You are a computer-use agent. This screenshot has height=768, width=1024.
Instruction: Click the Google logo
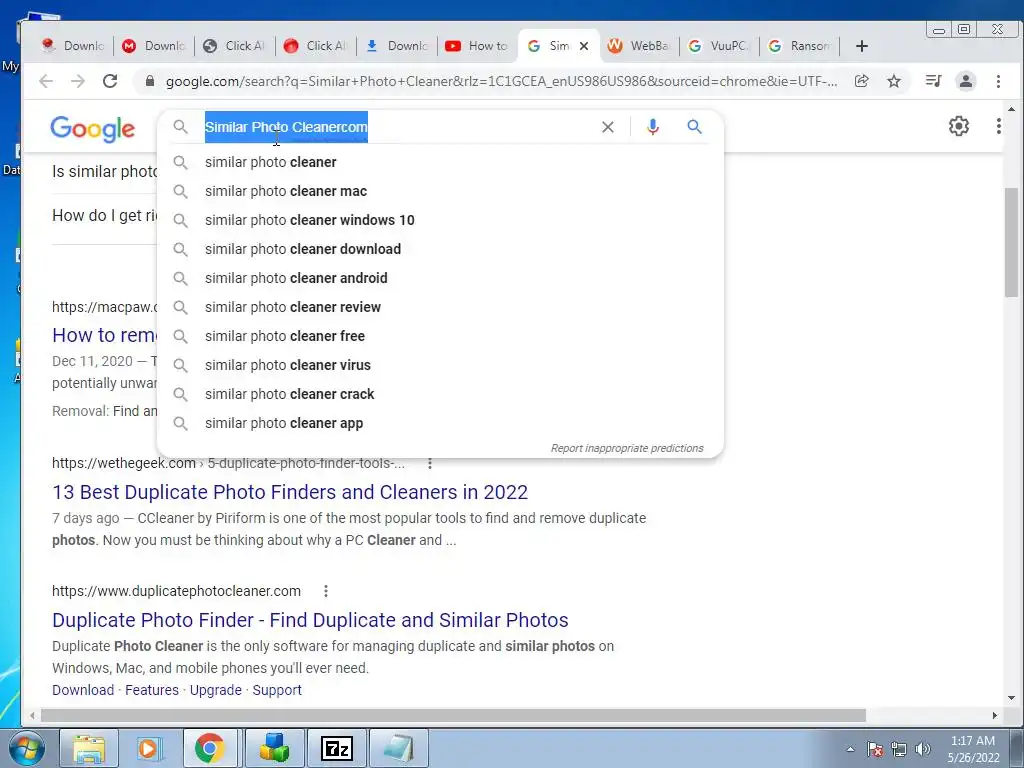(93, 129)
